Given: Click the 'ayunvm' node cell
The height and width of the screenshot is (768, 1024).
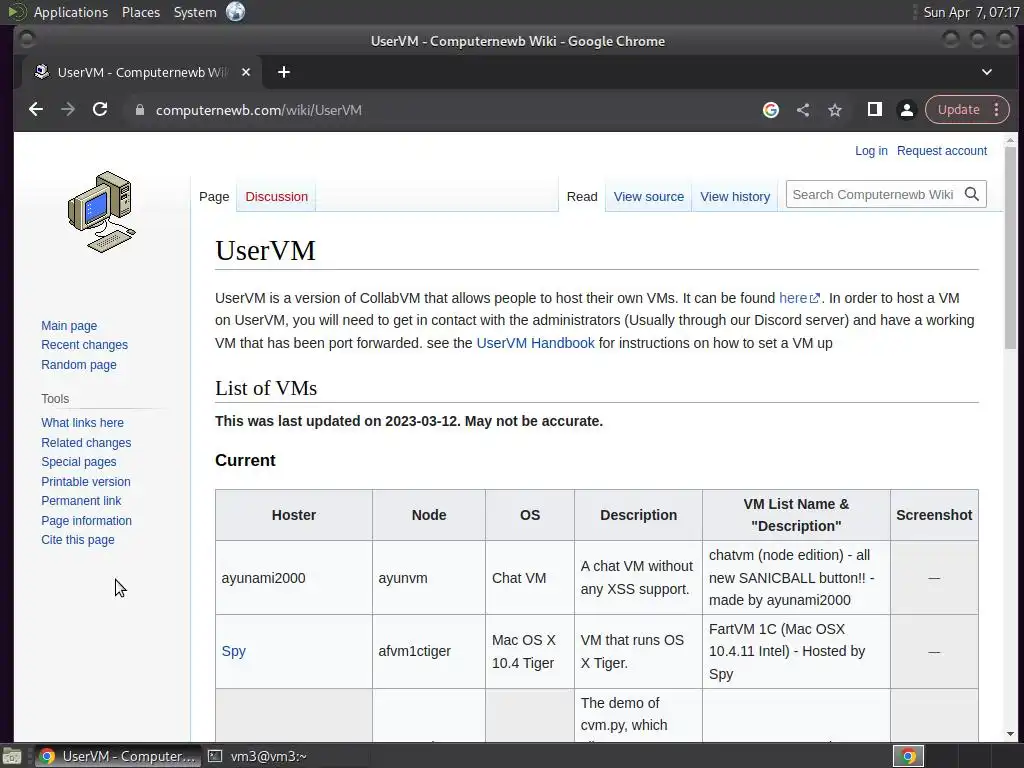Looking at the screenshot, I should [x=428, y=578].
